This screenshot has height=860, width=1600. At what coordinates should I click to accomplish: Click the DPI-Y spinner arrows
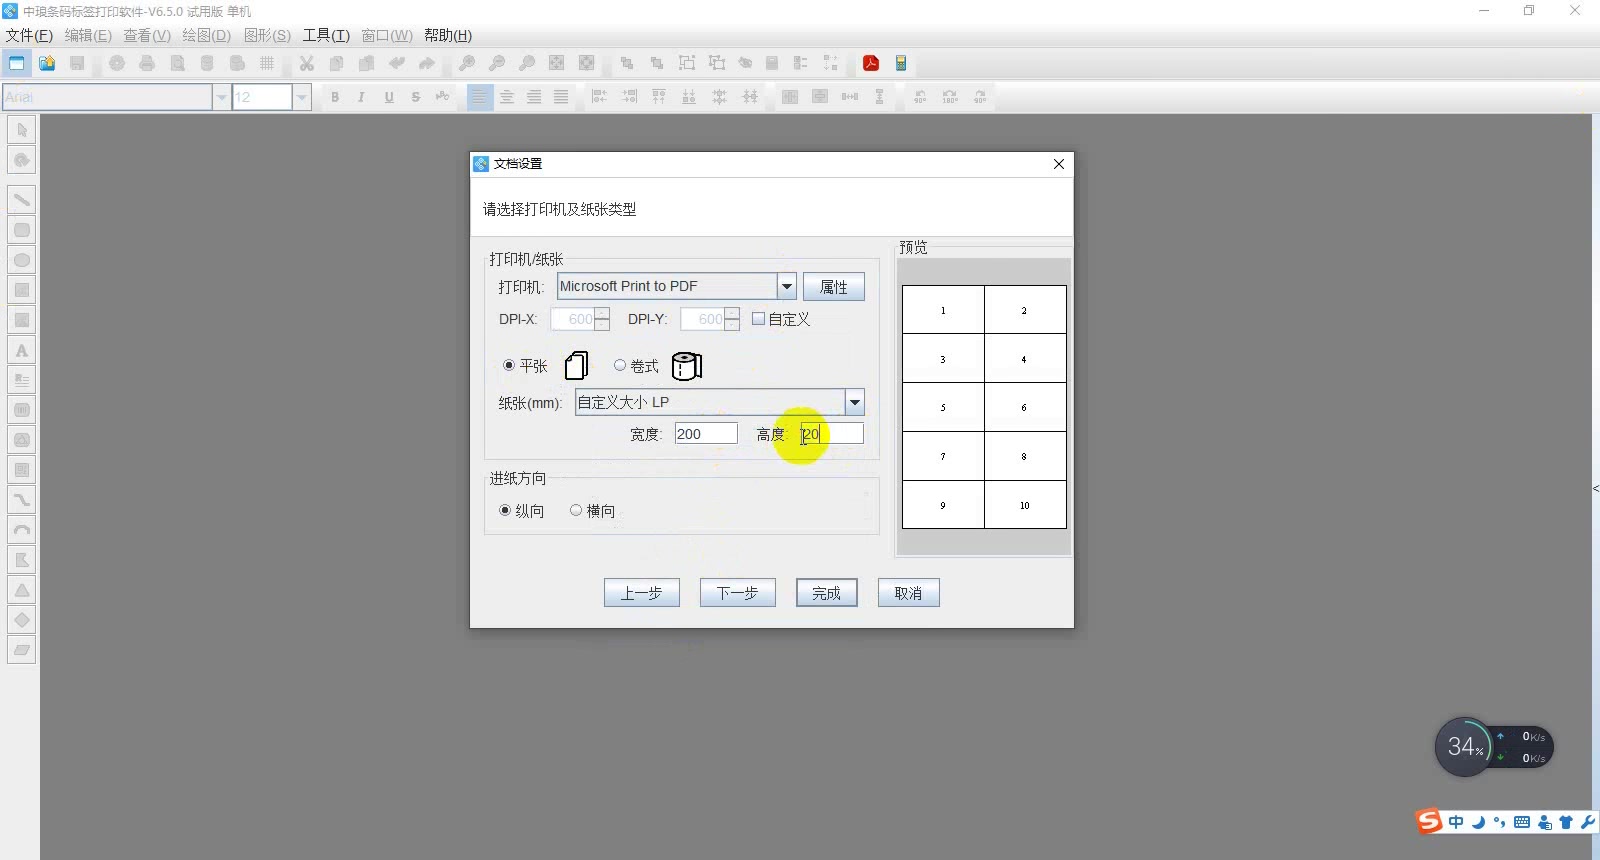click(732, 319)
